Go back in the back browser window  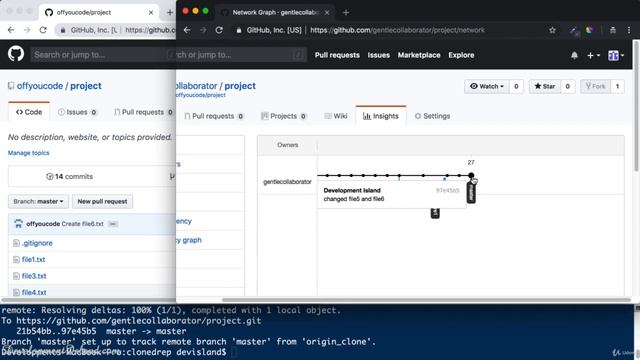[x=11, y=30]
